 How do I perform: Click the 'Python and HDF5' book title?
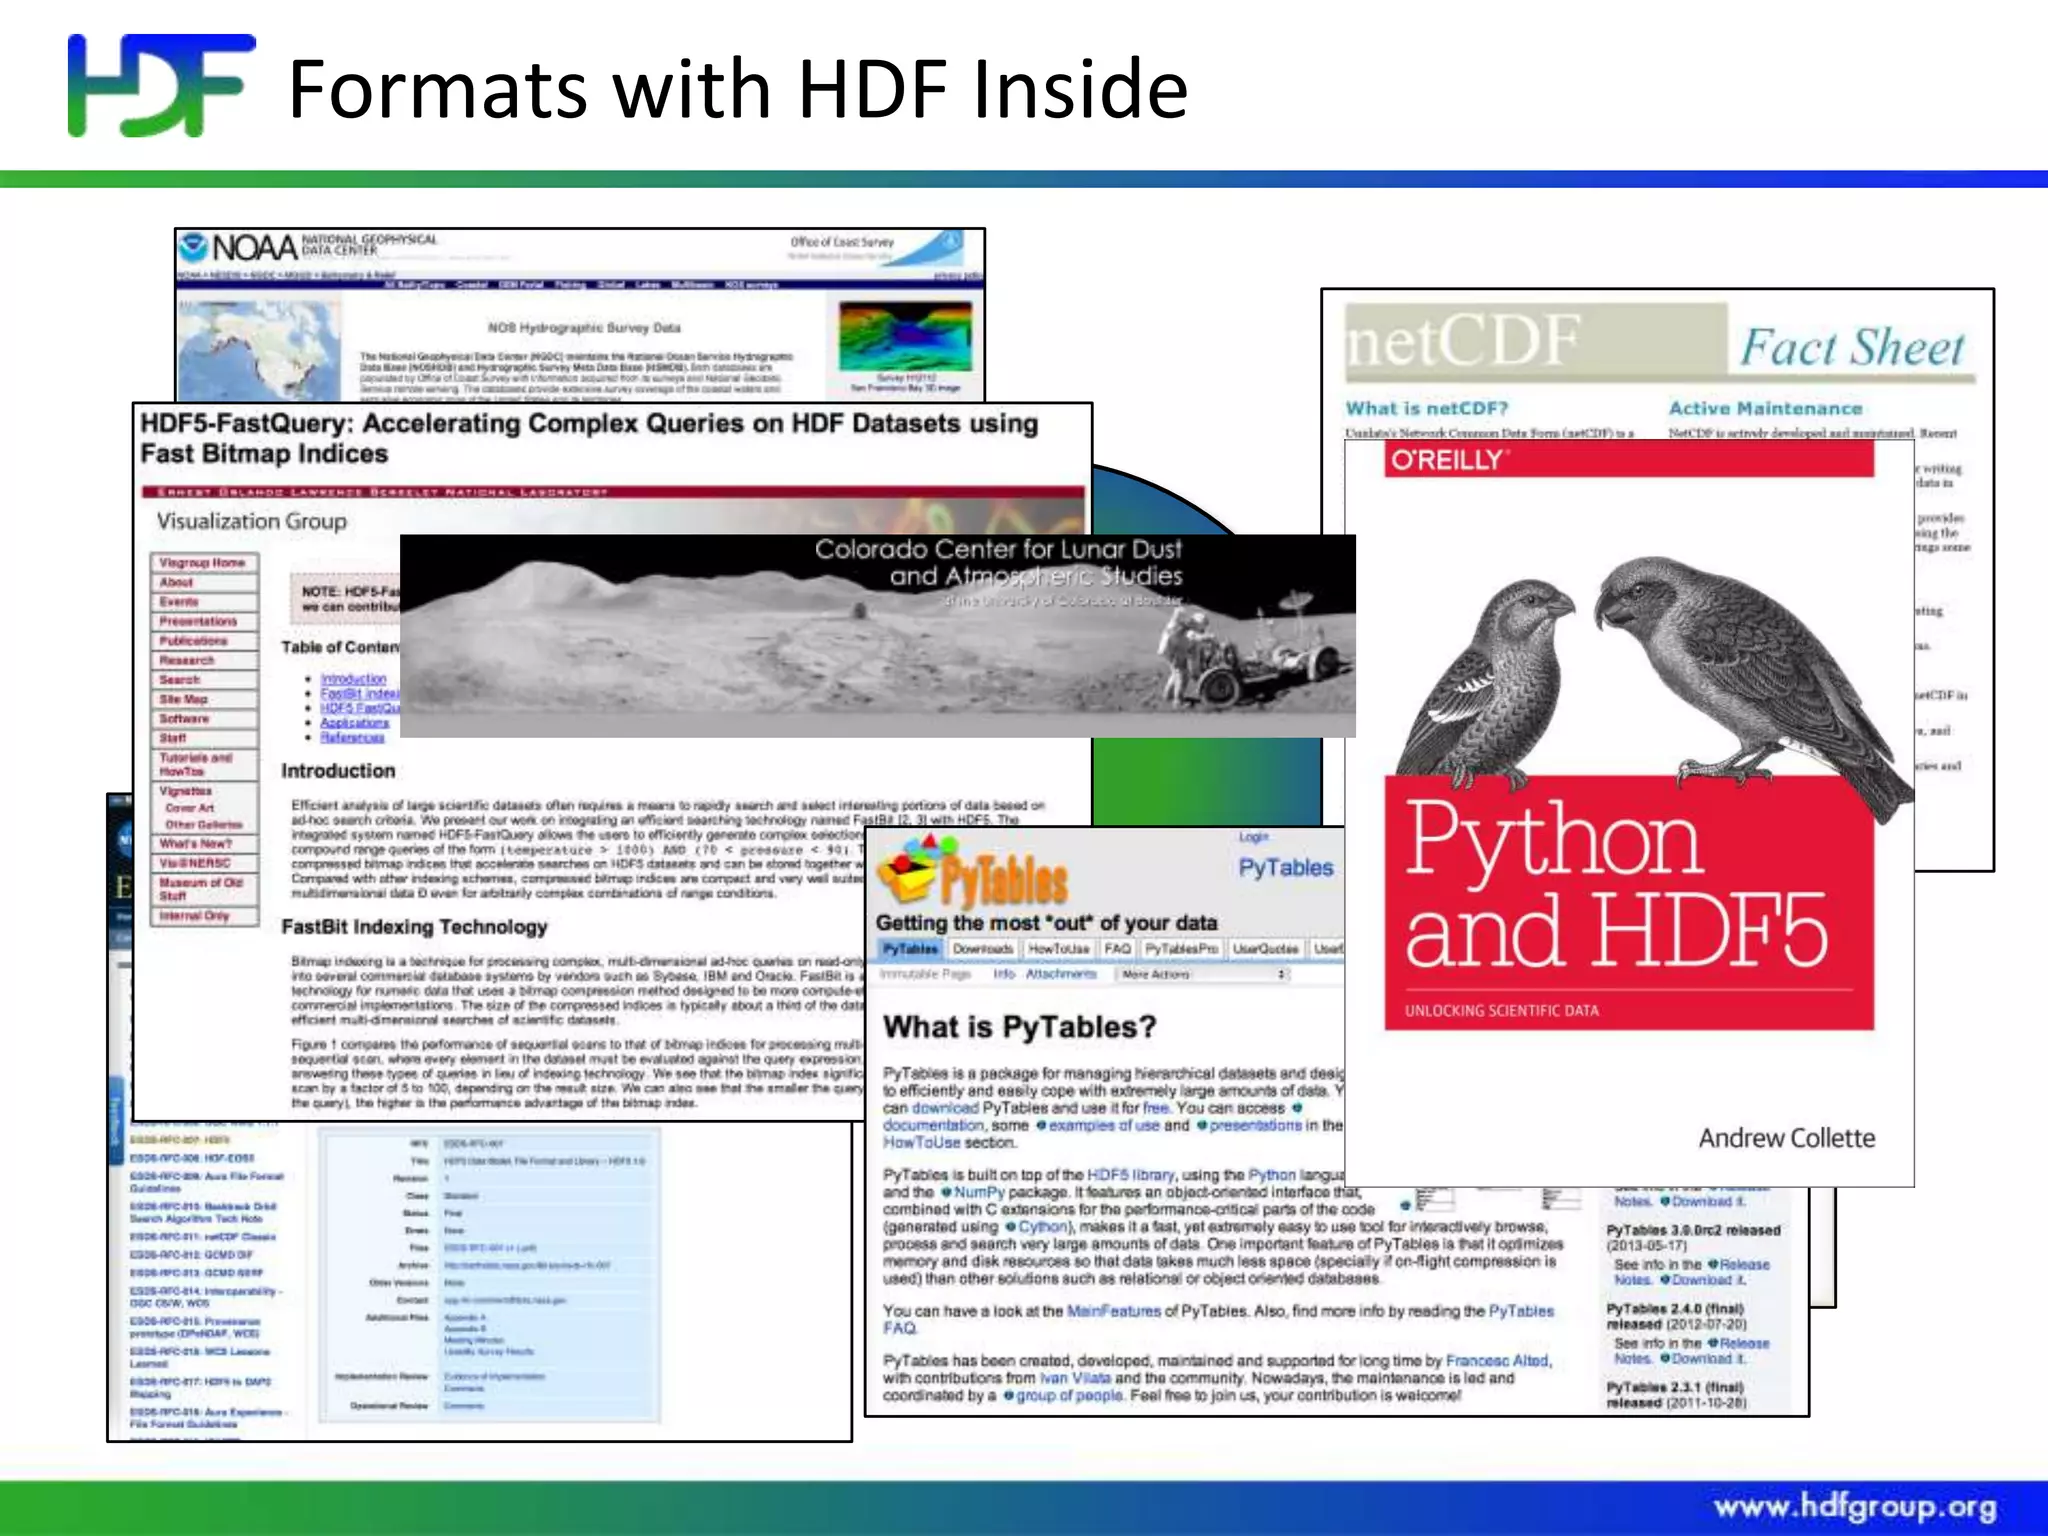pyautogui.click(x=1615, y=885)
